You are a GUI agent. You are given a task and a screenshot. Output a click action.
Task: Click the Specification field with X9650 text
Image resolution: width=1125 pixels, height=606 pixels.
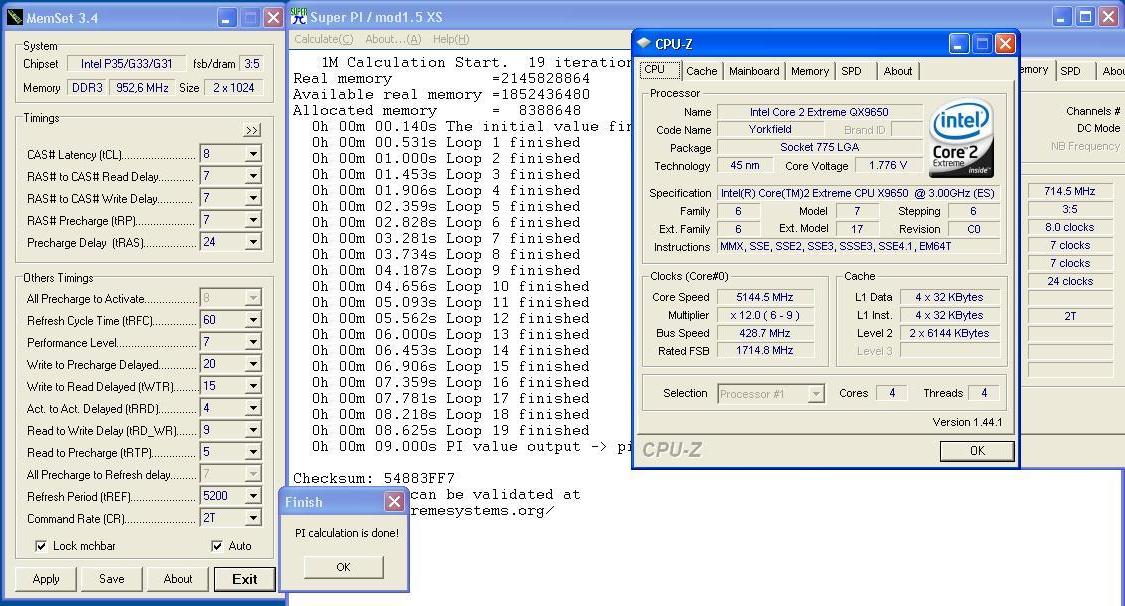click(858, 193)
